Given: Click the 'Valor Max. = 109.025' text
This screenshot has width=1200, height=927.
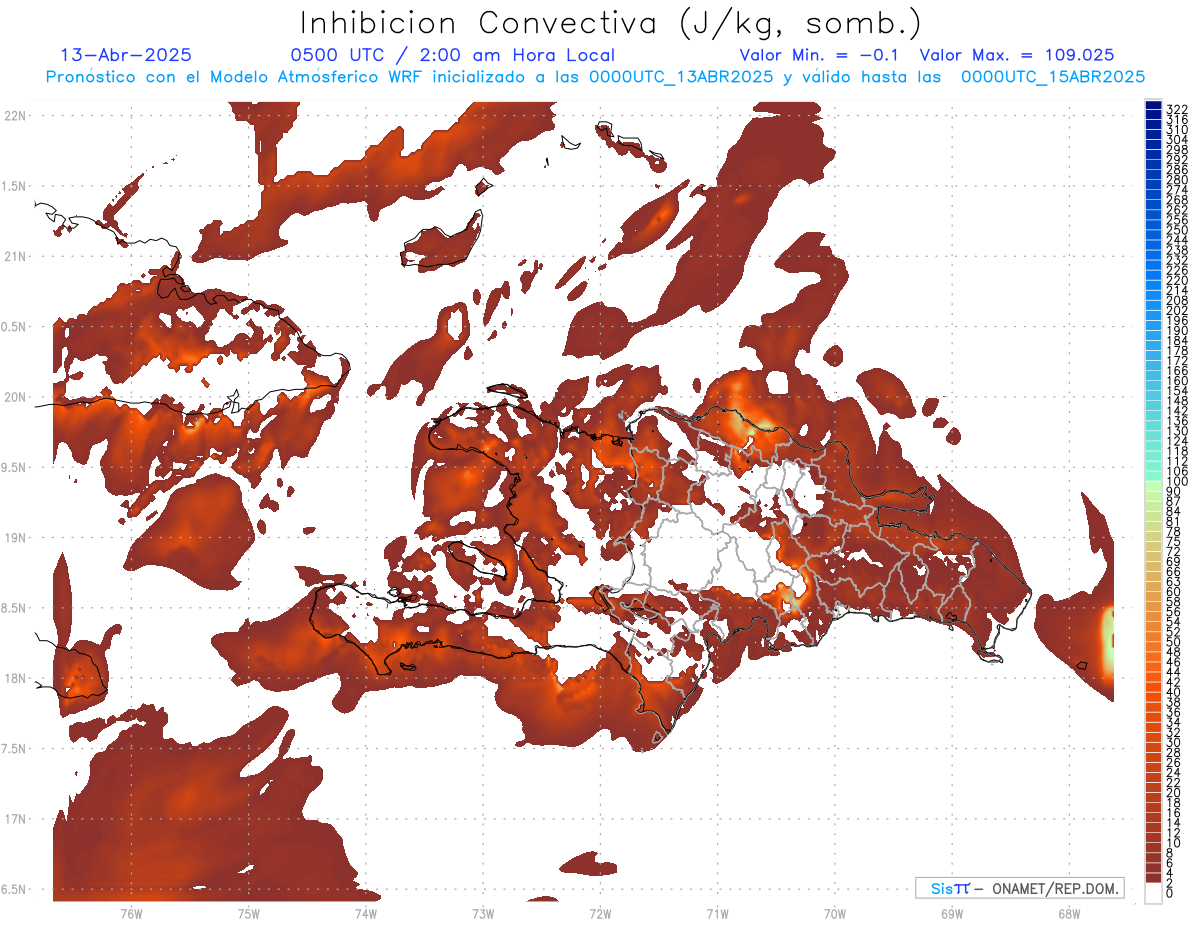Looking at the screenshot, I should pos(1017,55).
